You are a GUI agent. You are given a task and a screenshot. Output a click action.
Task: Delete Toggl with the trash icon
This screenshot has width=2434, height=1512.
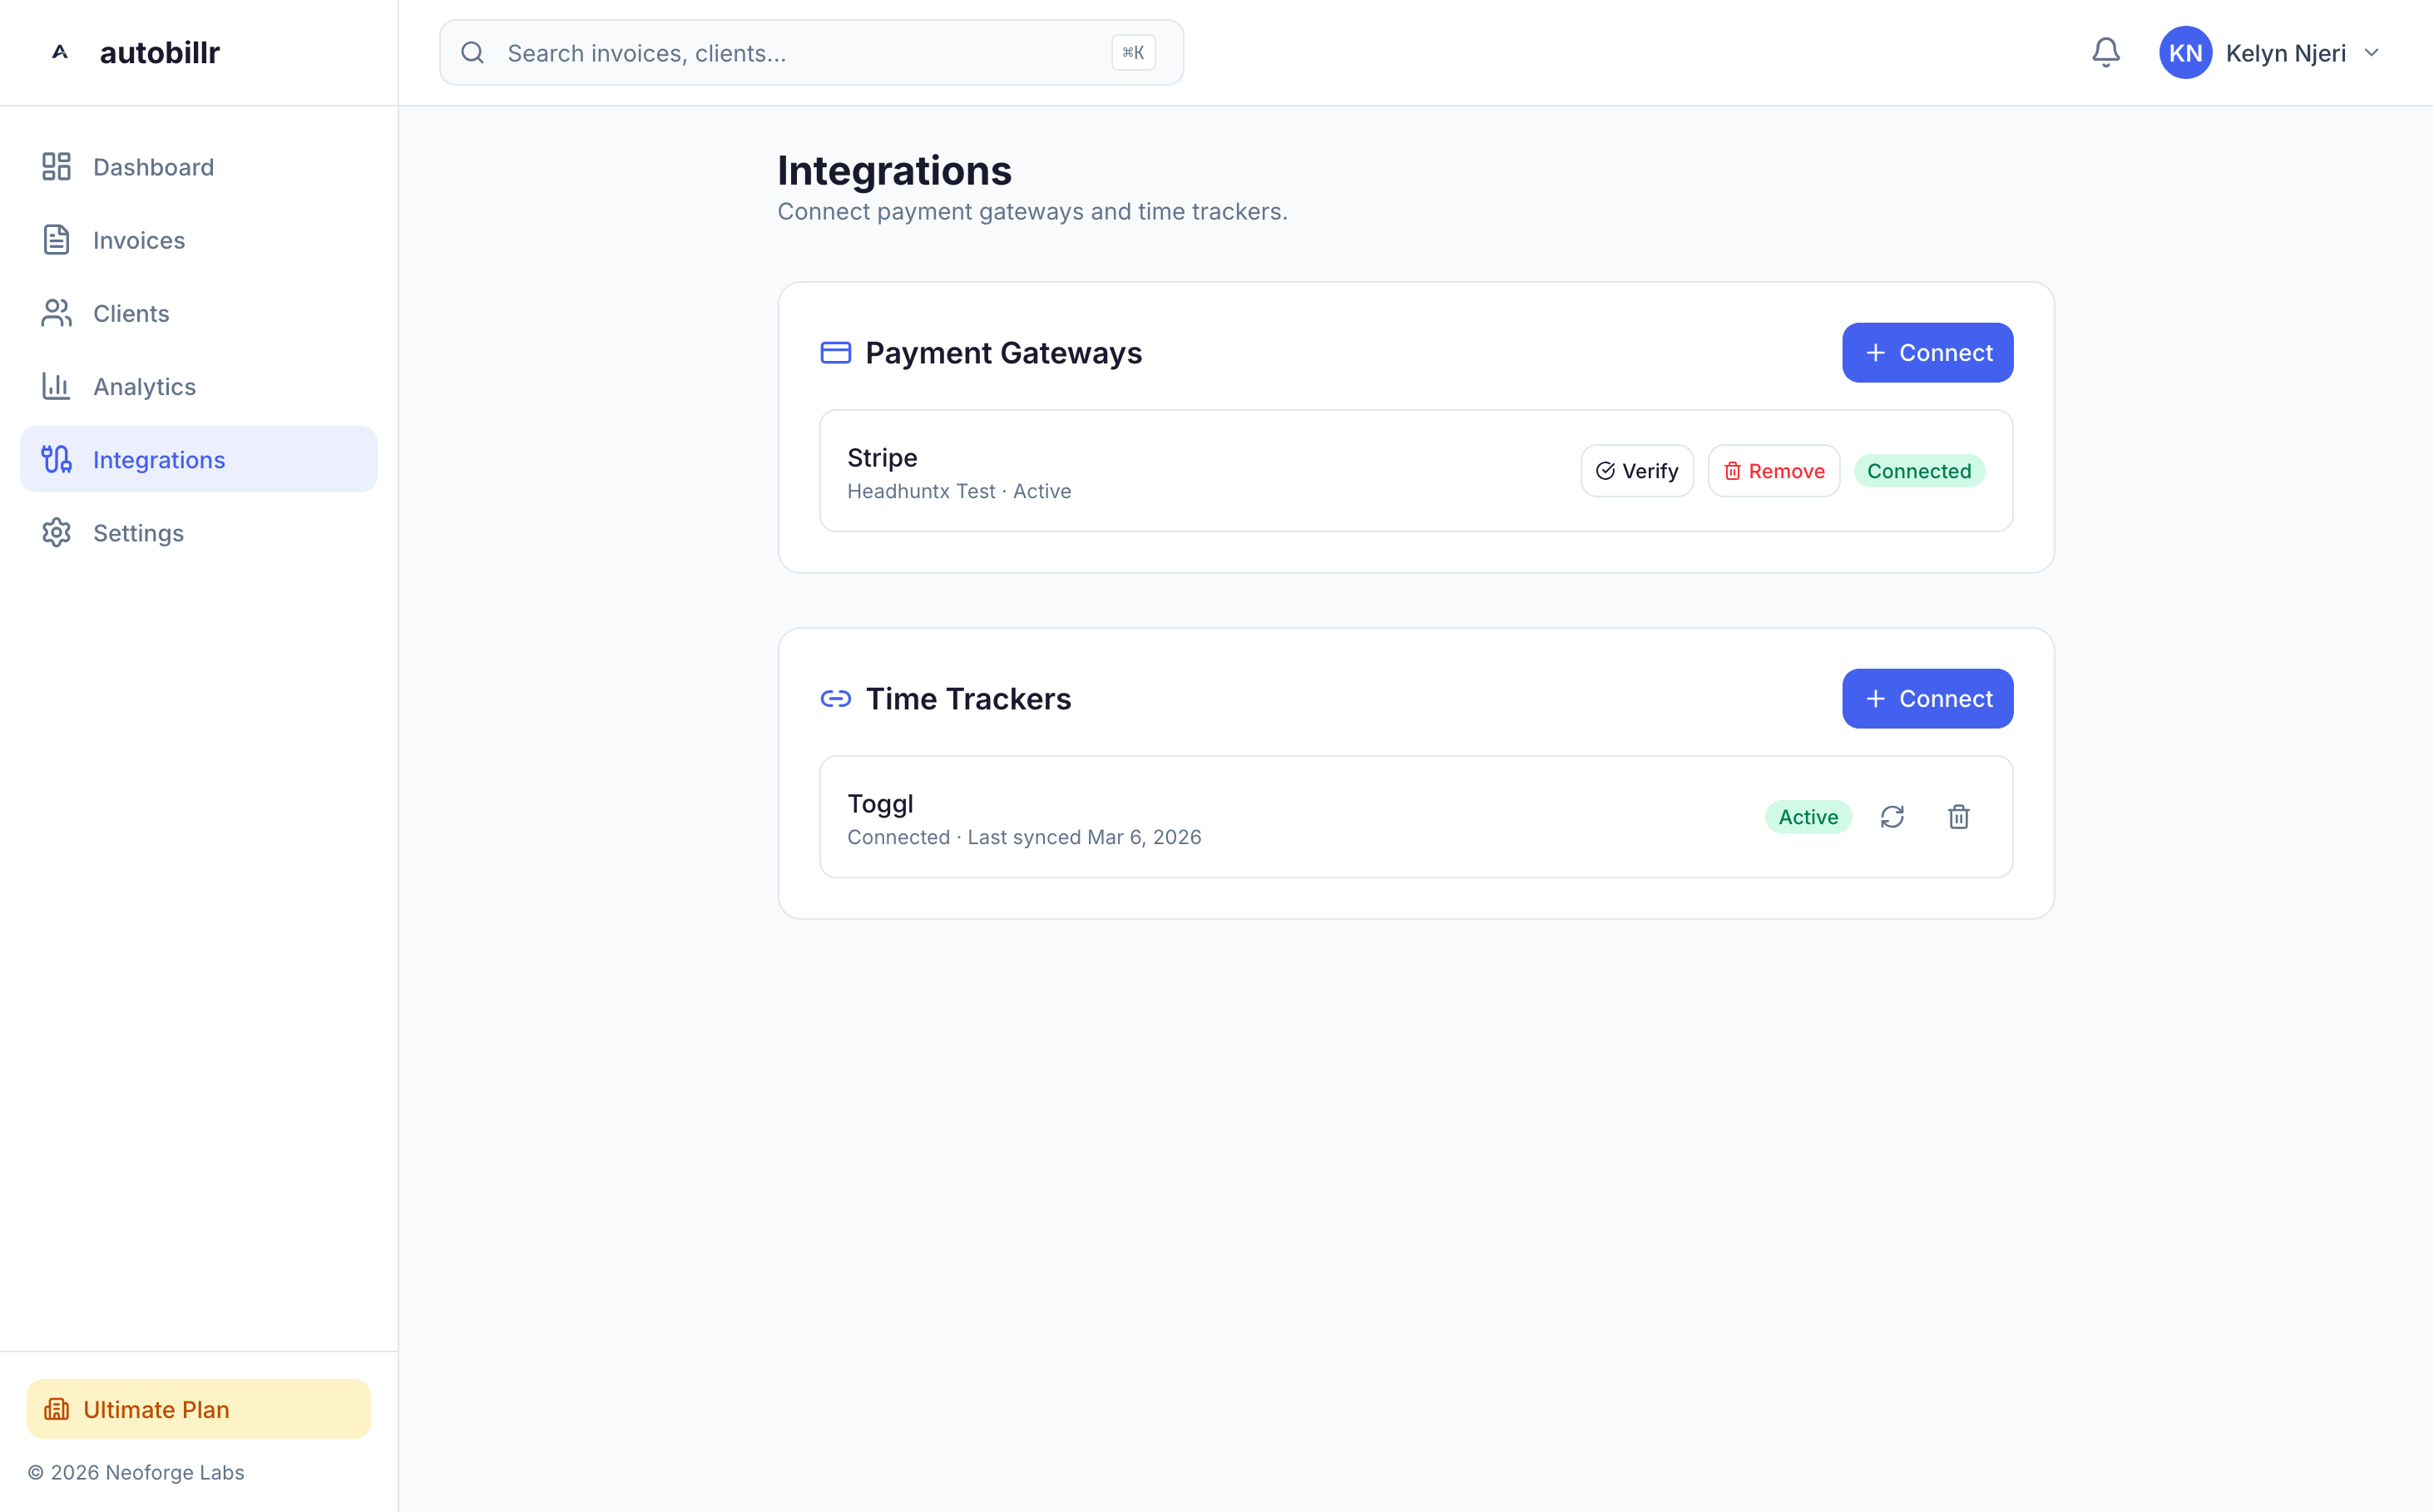click(x=1958, y=817)
